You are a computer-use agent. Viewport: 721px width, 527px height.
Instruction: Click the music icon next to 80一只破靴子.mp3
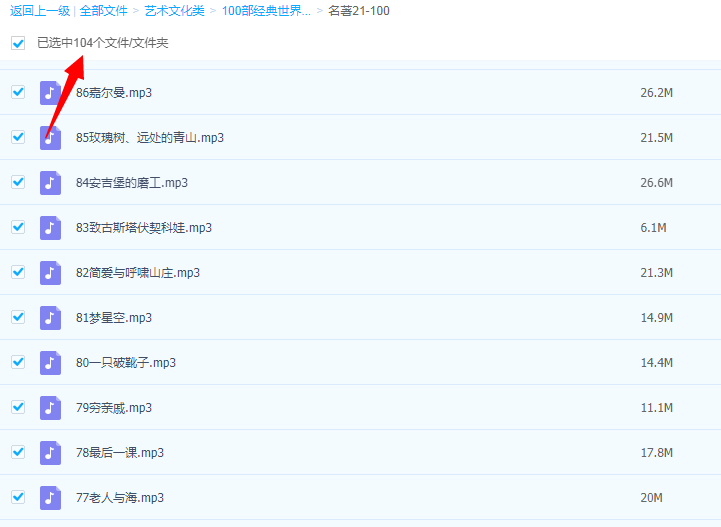[50, 363]
